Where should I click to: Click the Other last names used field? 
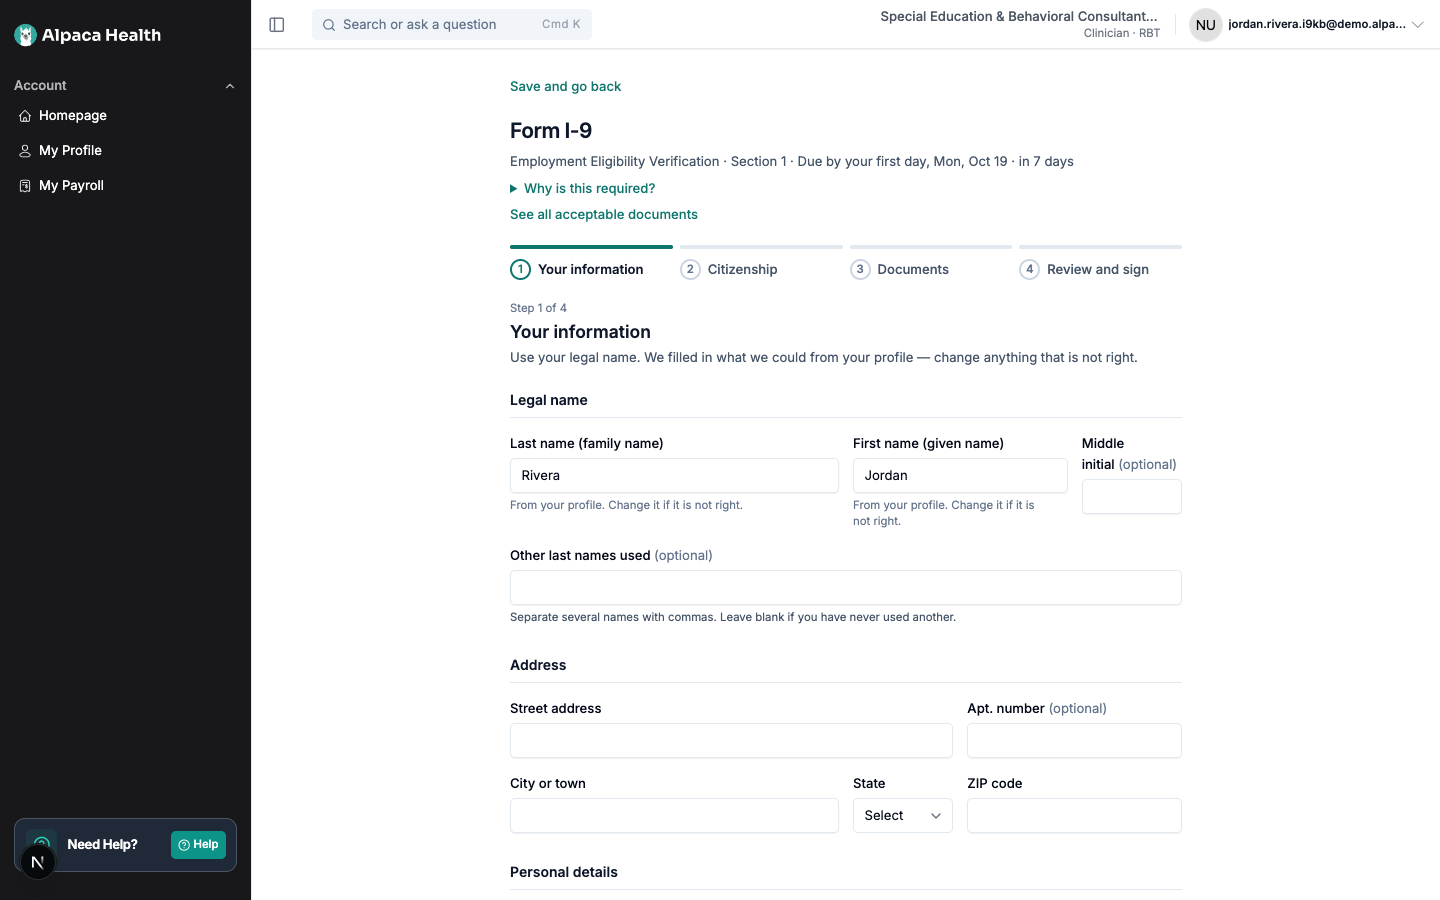[846, 588]
